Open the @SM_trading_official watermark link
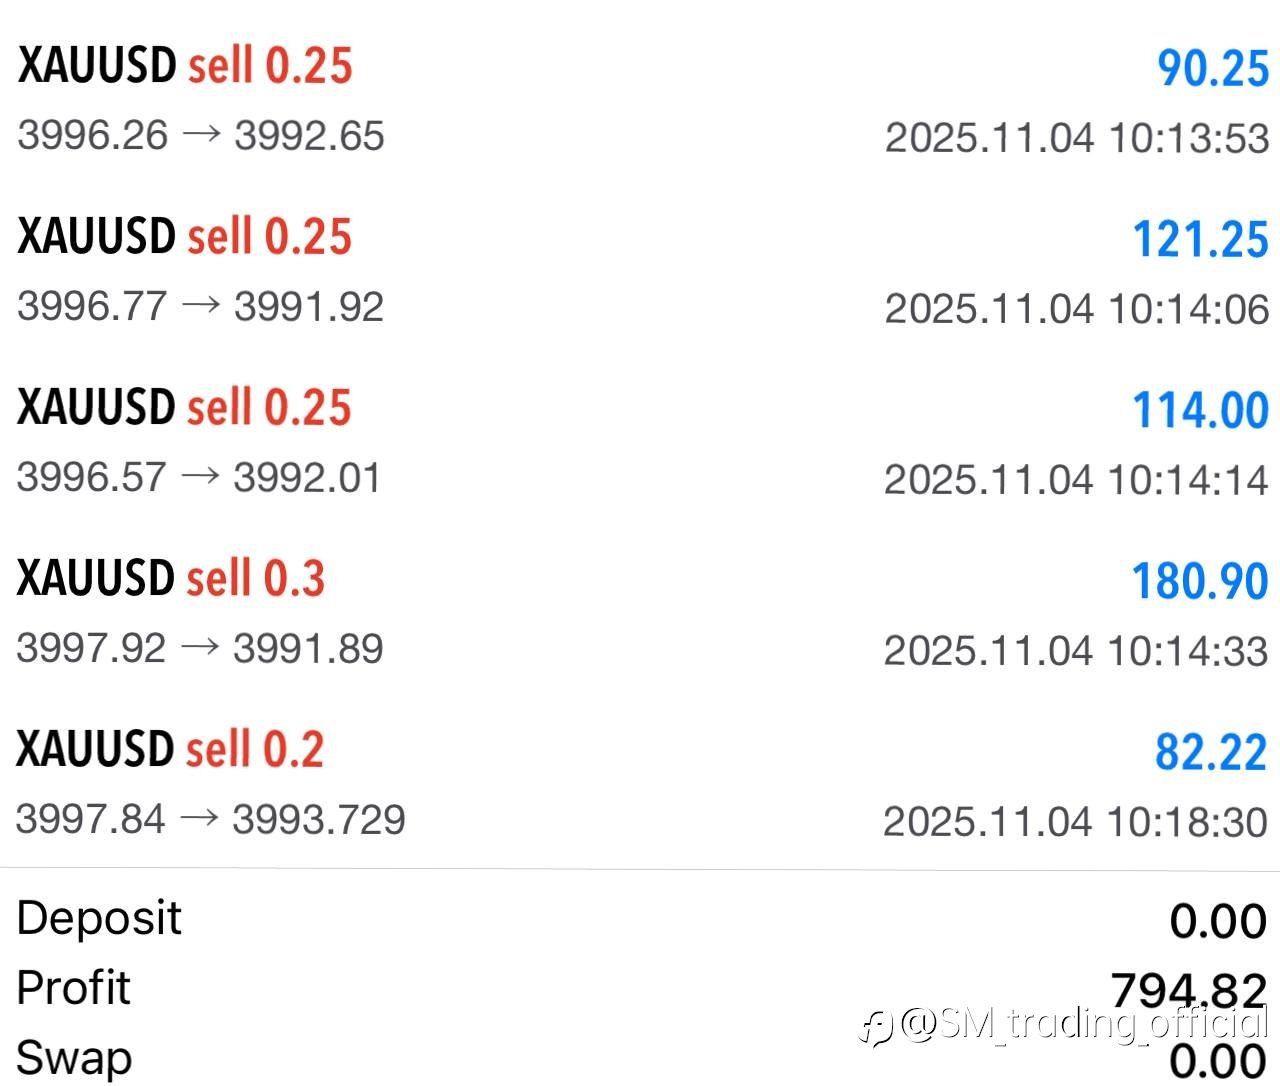The width and height of the screenshot is (1280, 1086). [x=1084, y=1024]
